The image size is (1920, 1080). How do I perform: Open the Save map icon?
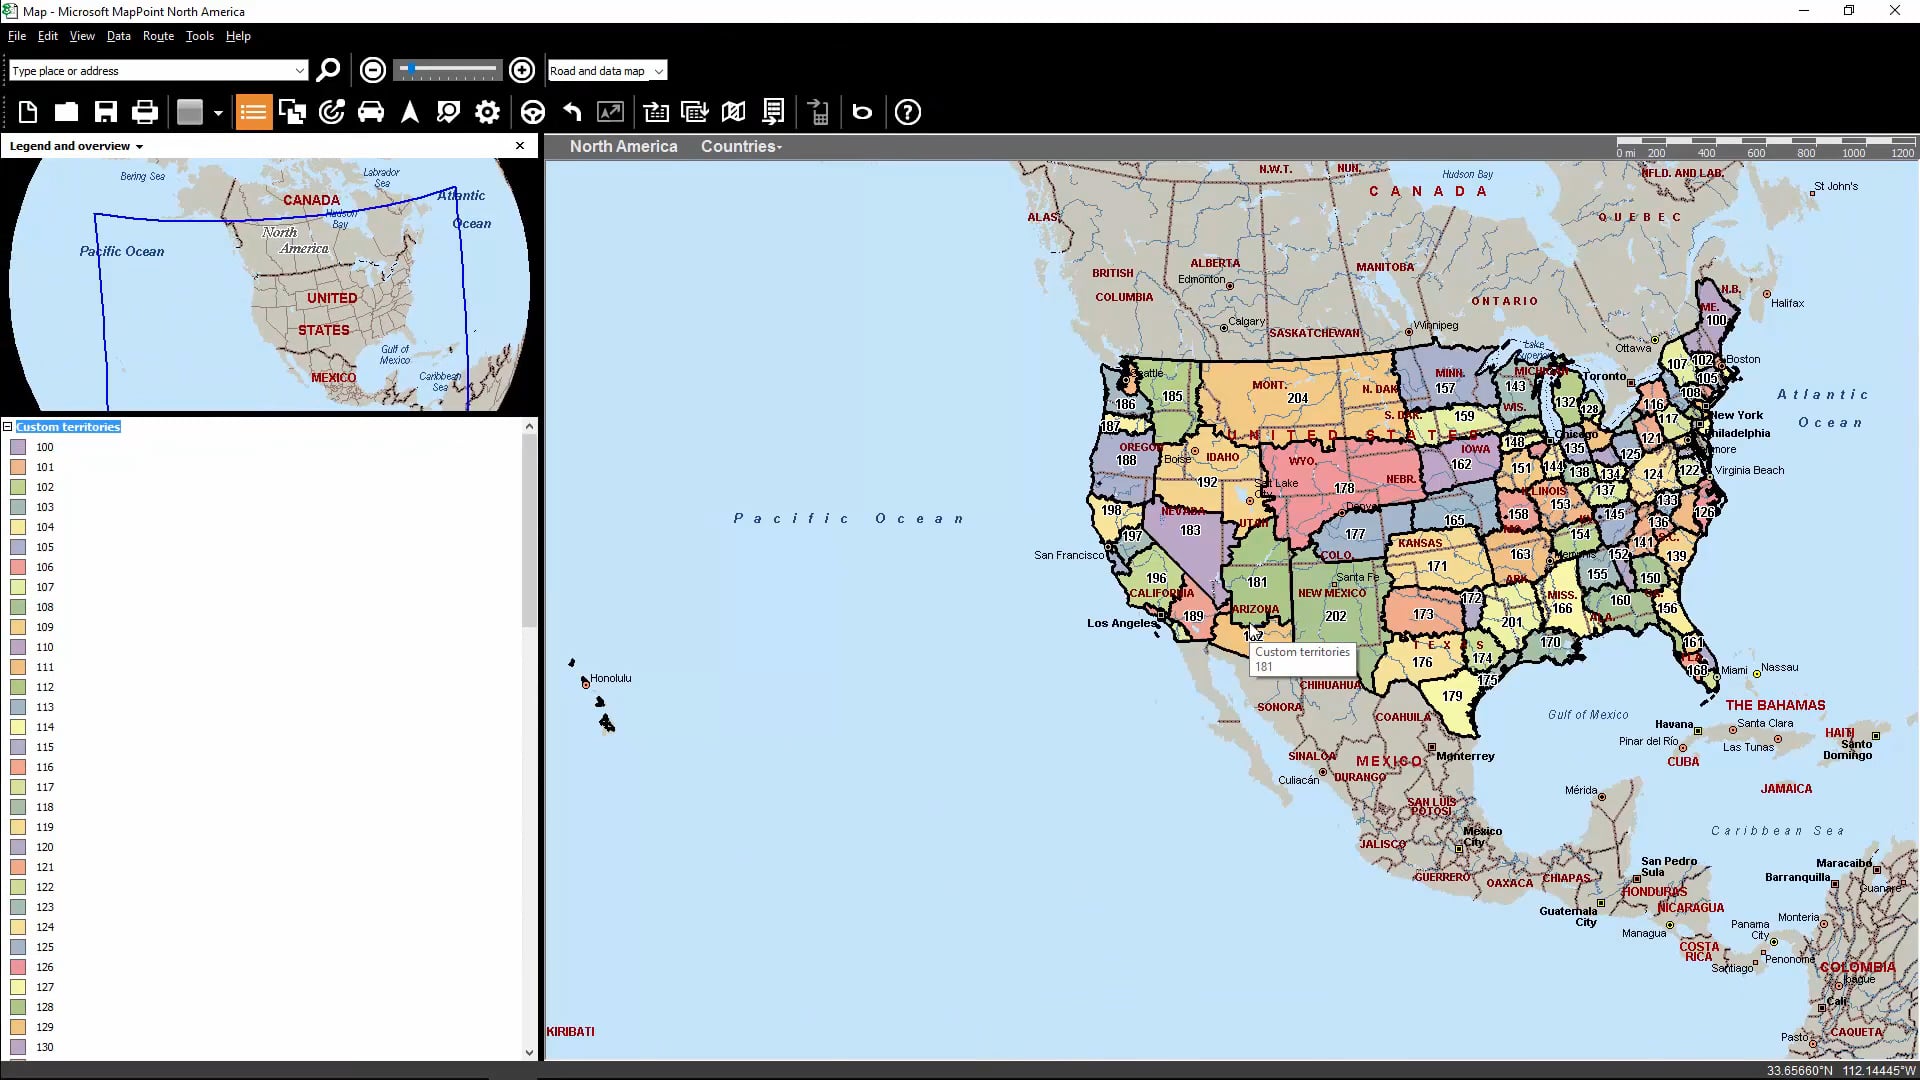[x=105, y=112]
